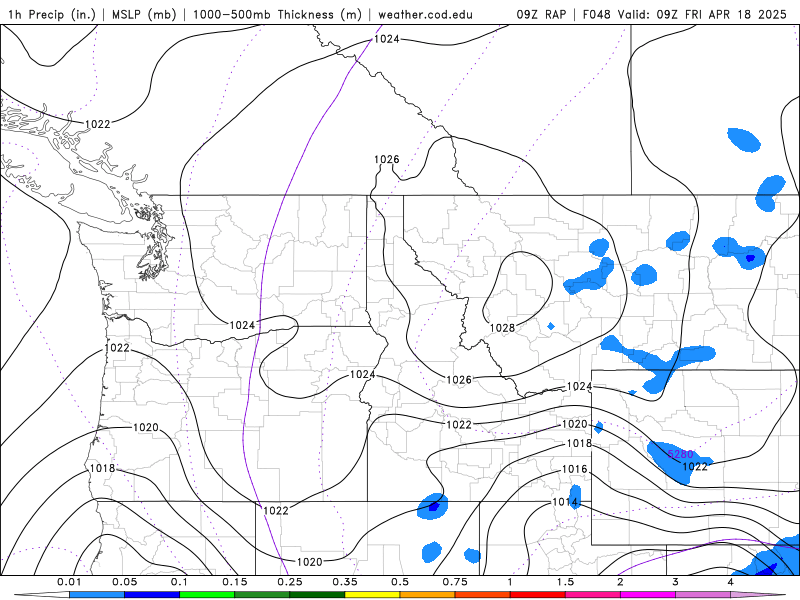Click the 0.05 legend value
This screenshot has height=600, width=800.
pyautogui.click(x=124, y=582)
